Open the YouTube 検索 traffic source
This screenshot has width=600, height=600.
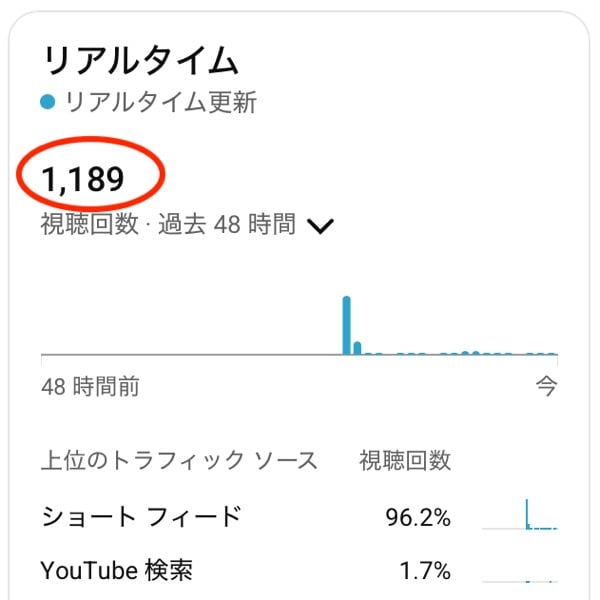[x=117, y=571]
